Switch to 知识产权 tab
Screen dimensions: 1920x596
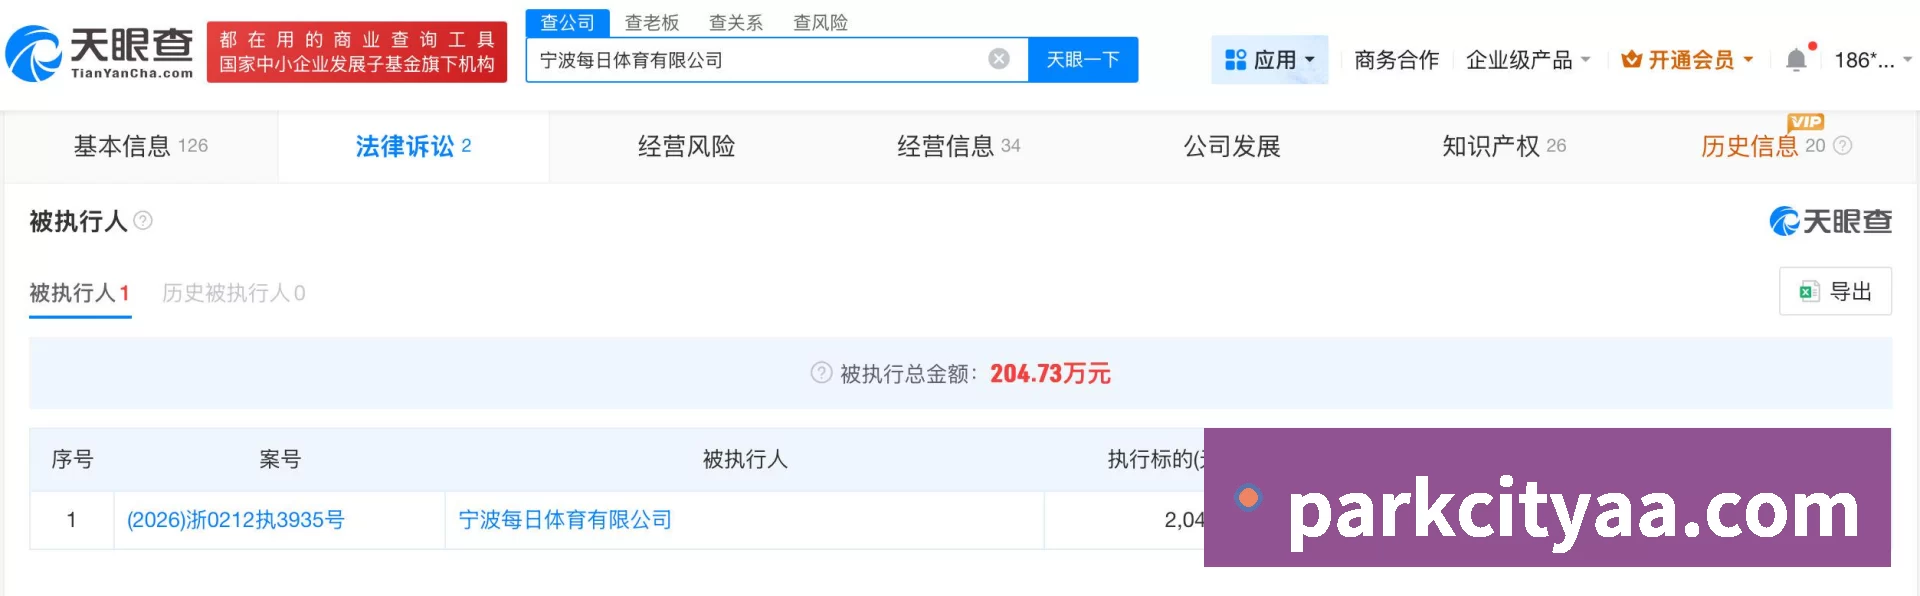[x=1504, y=146]
